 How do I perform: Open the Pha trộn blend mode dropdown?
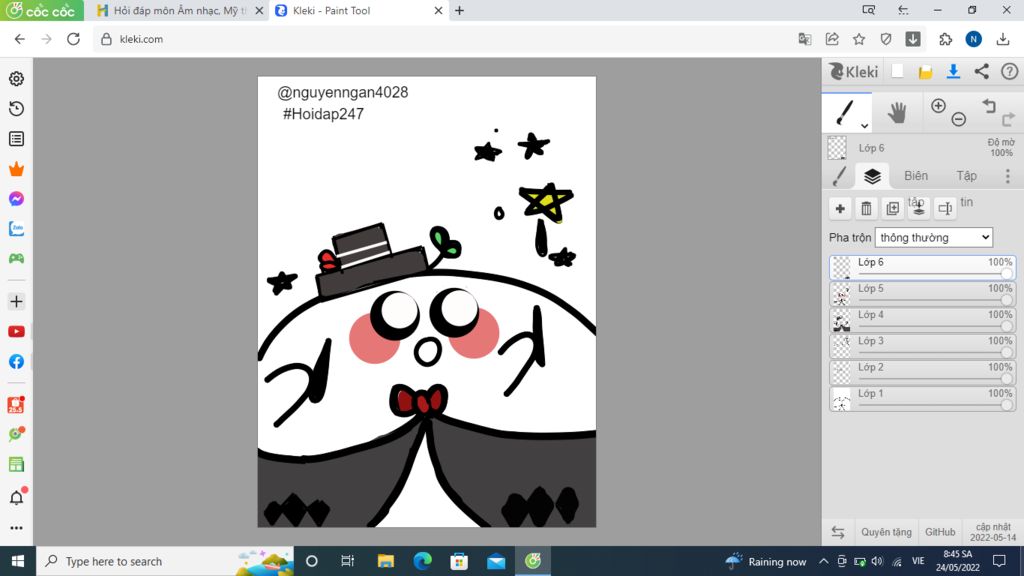pyautogui.click(x=932, y=237)
